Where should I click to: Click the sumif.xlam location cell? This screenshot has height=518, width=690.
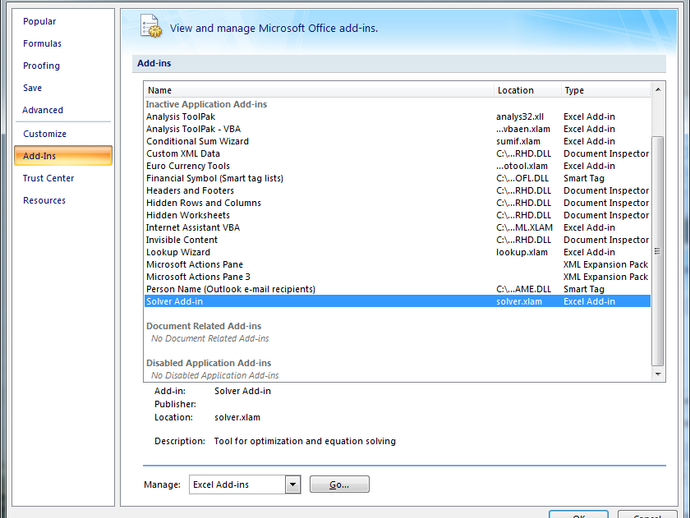[x=518, y=141]
